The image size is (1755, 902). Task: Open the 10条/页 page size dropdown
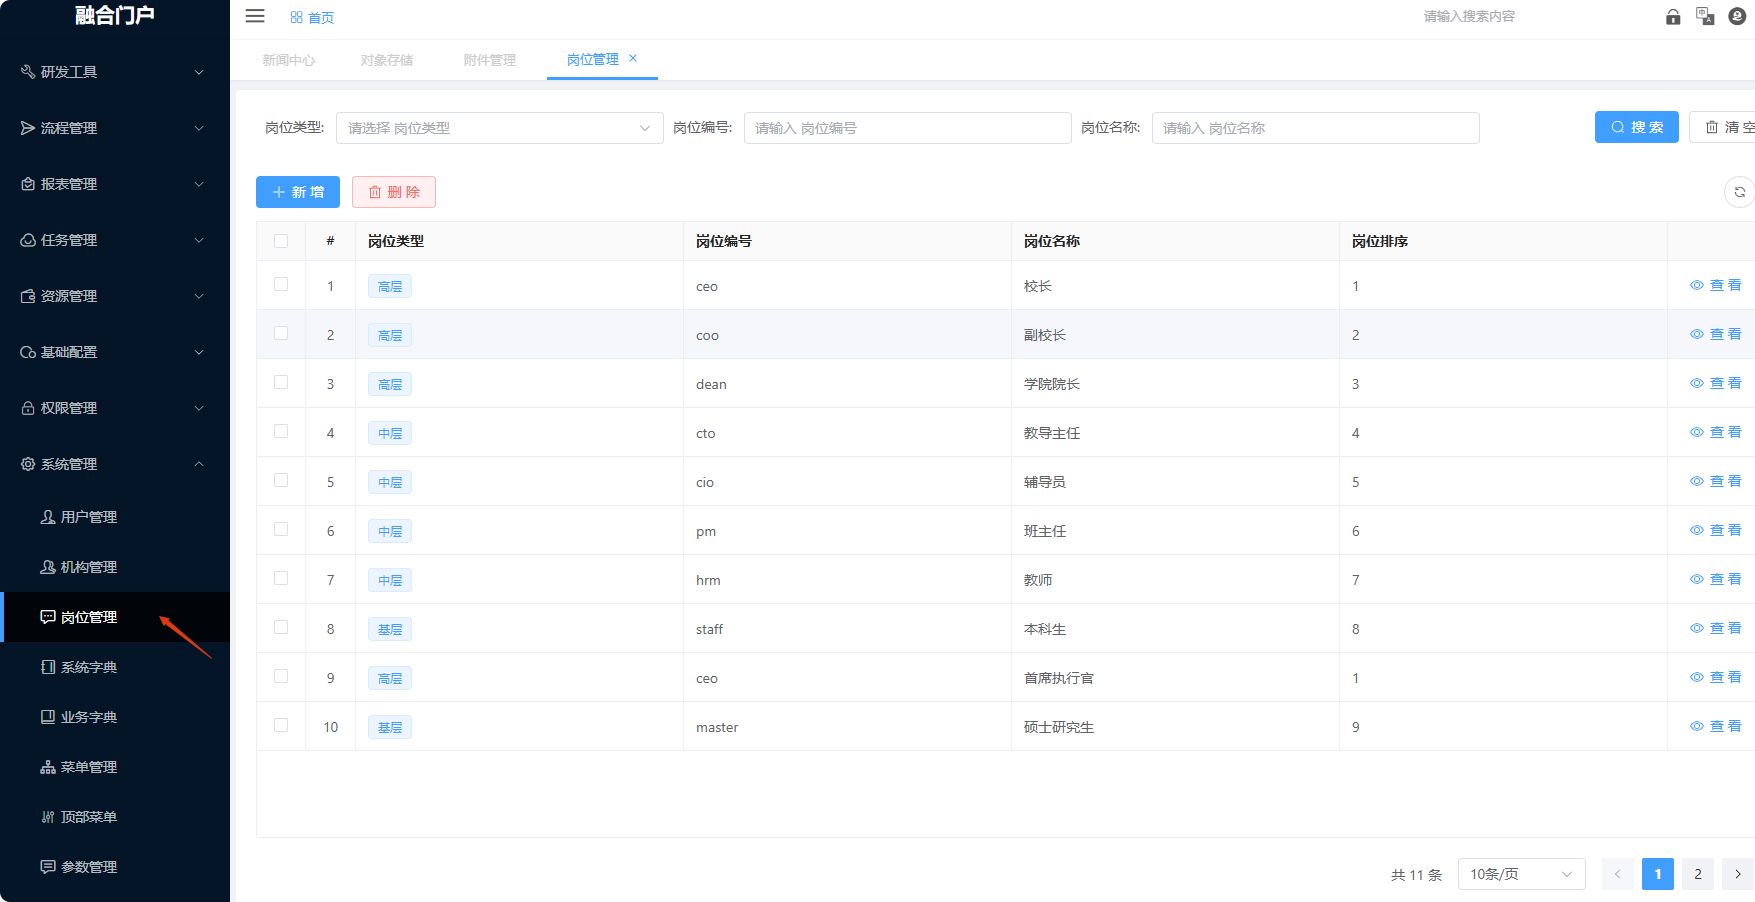tap(1521, 874)
